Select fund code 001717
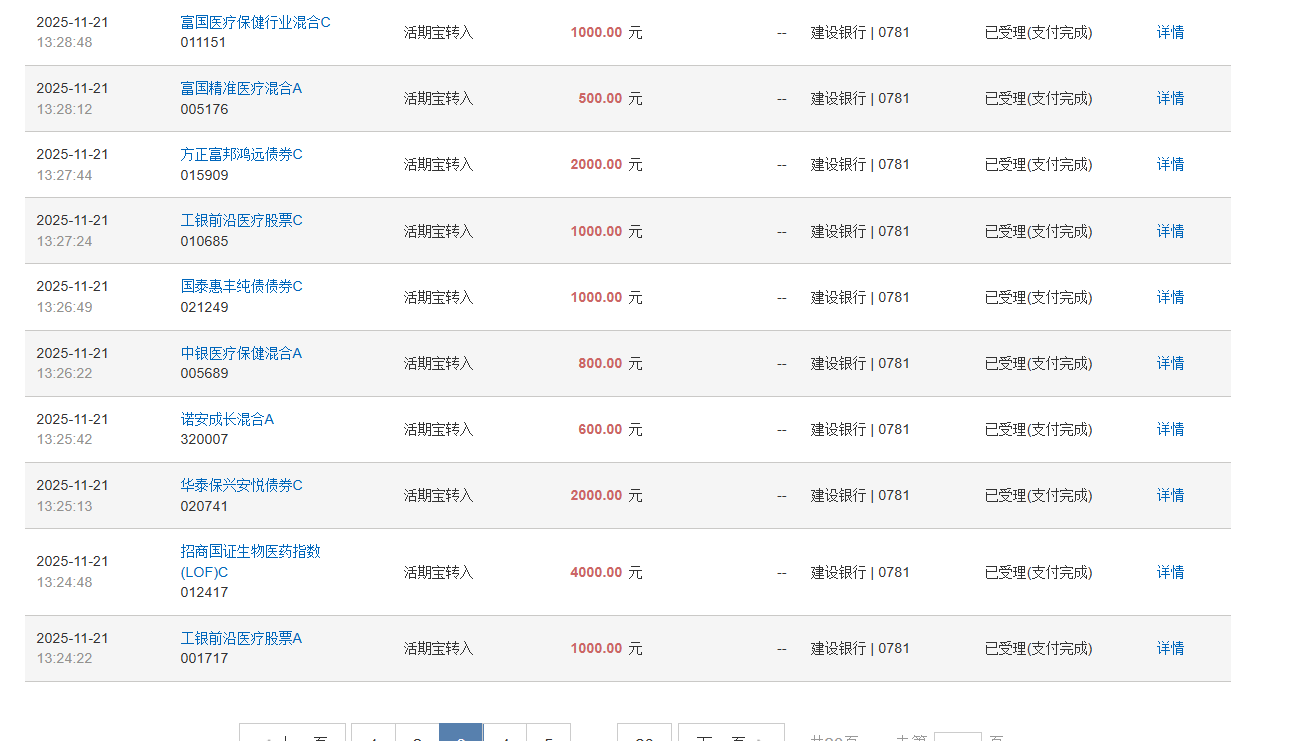Viewport: 1299px width, 741px height. pyautogui.click(x=204, y=658)
